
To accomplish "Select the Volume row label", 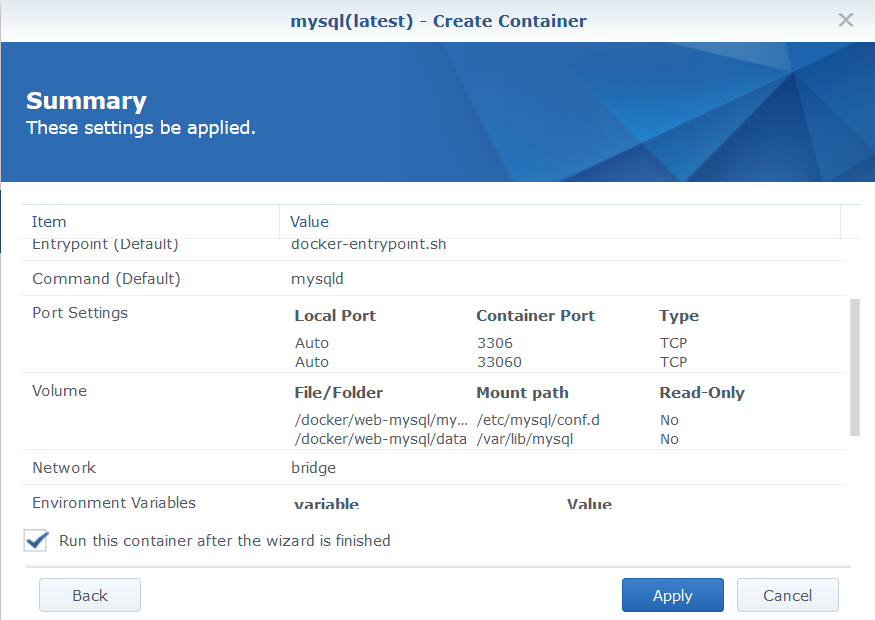I will coord(60,391).
